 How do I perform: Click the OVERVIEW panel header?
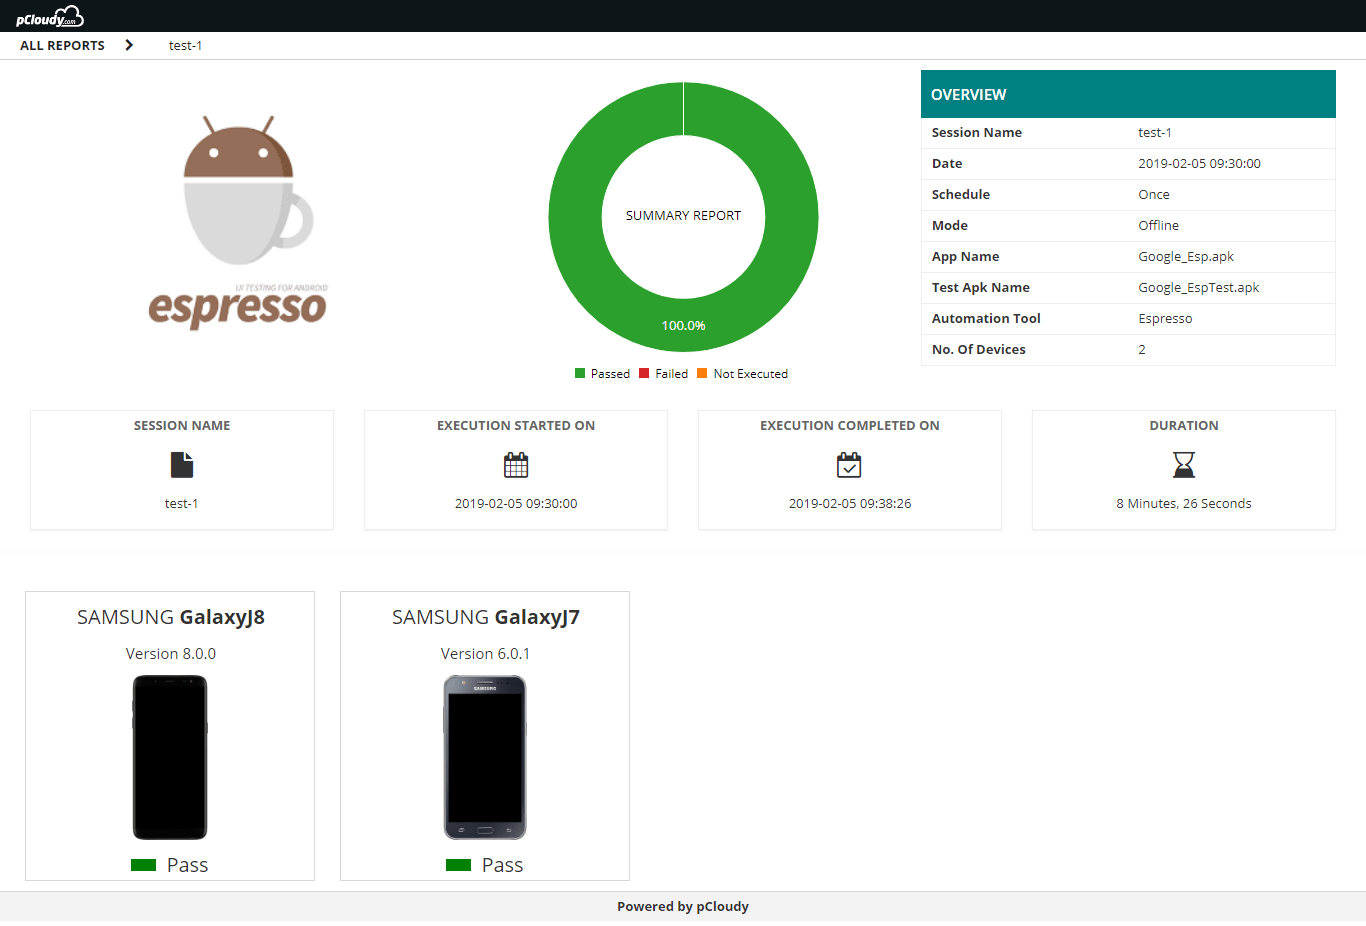[1128, 94]
